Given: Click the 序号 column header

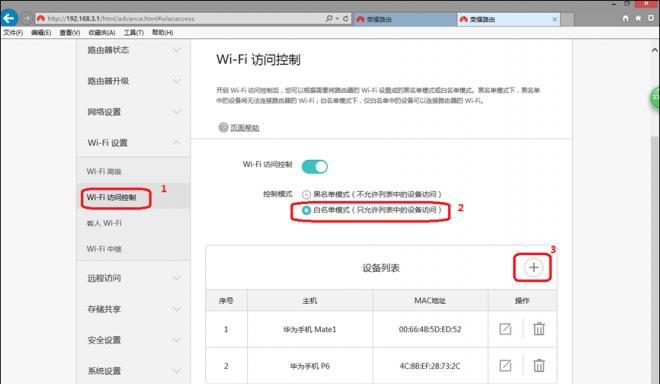Looking at the screenshot, I should click(x=226, y=301).
